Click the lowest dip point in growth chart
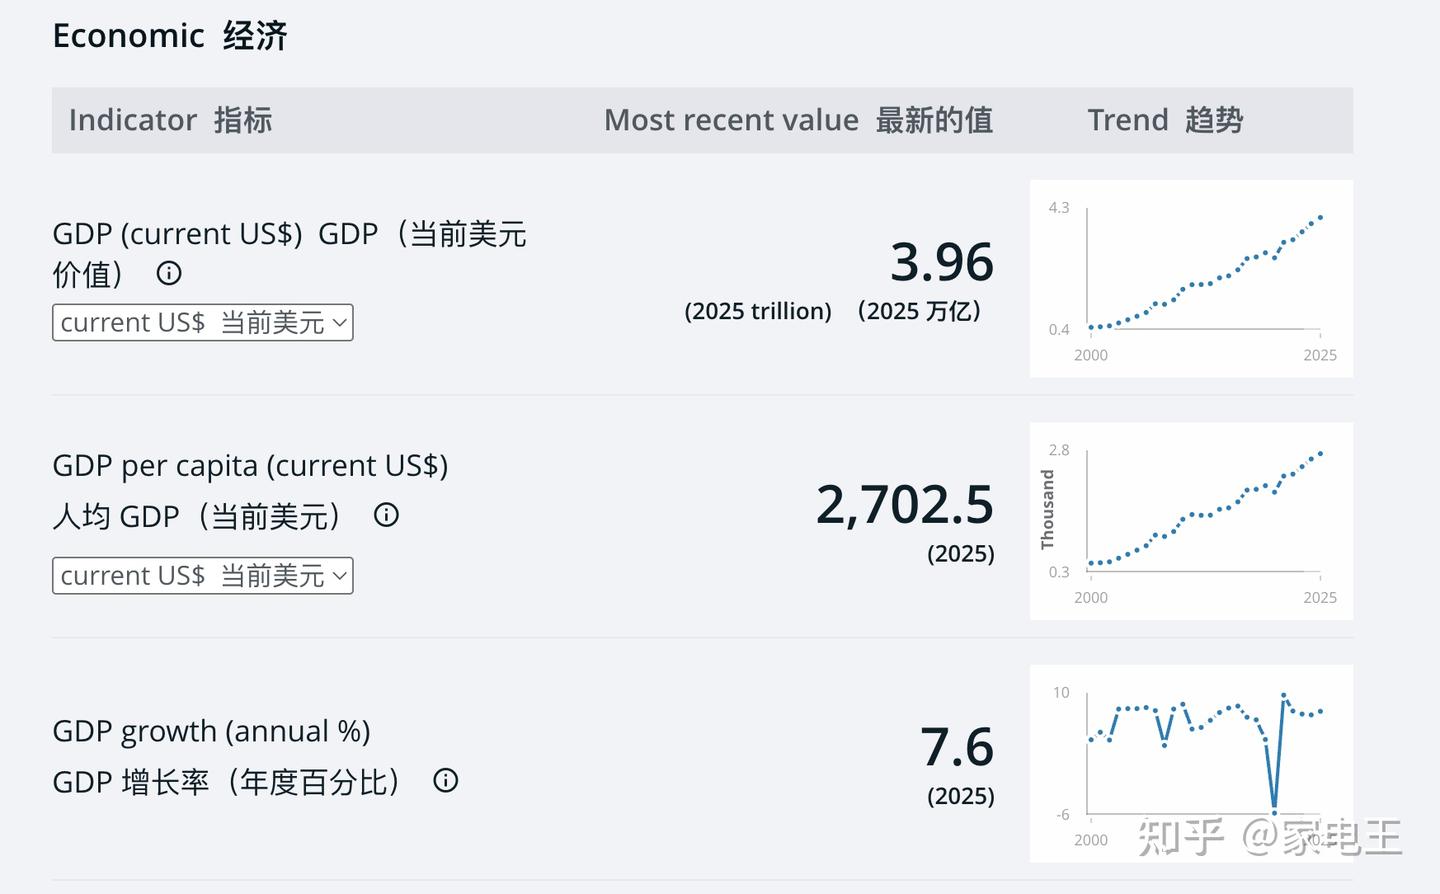Screen dimensions: 1440x894 point(1274,812)
